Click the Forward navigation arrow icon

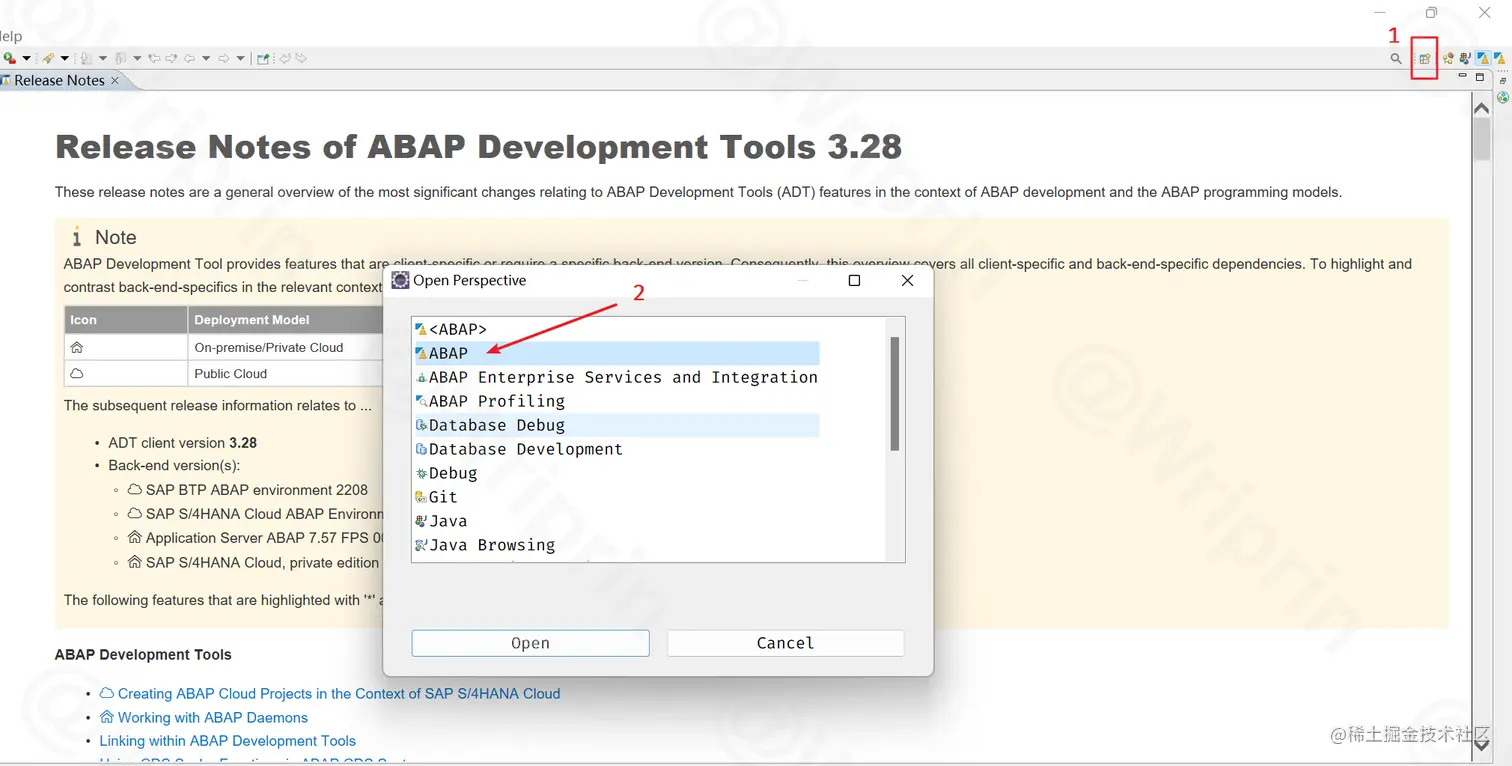(223, 58)
